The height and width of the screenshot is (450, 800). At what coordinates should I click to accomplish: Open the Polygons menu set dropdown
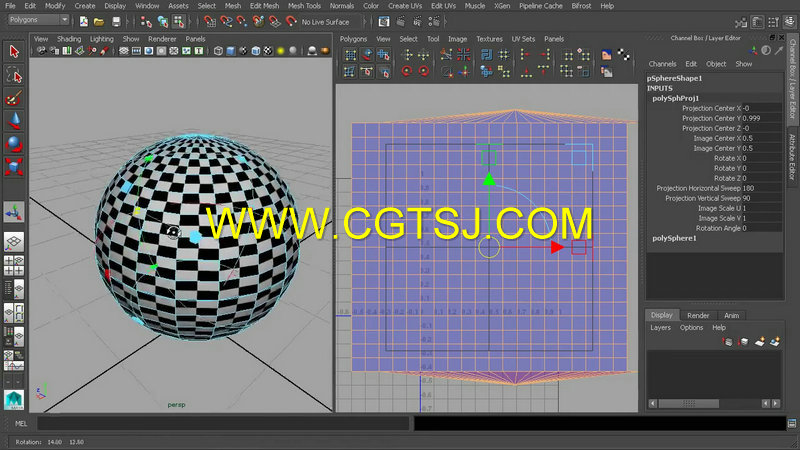[39, 20]
